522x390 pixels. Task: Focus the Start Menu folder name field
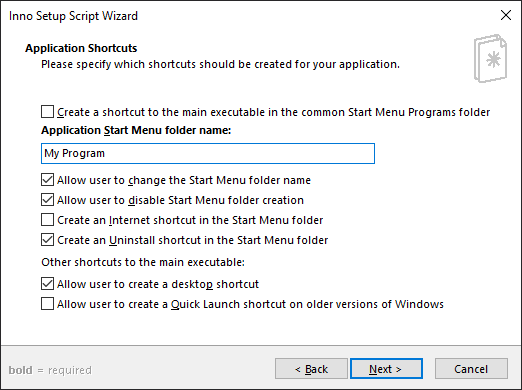208,153
